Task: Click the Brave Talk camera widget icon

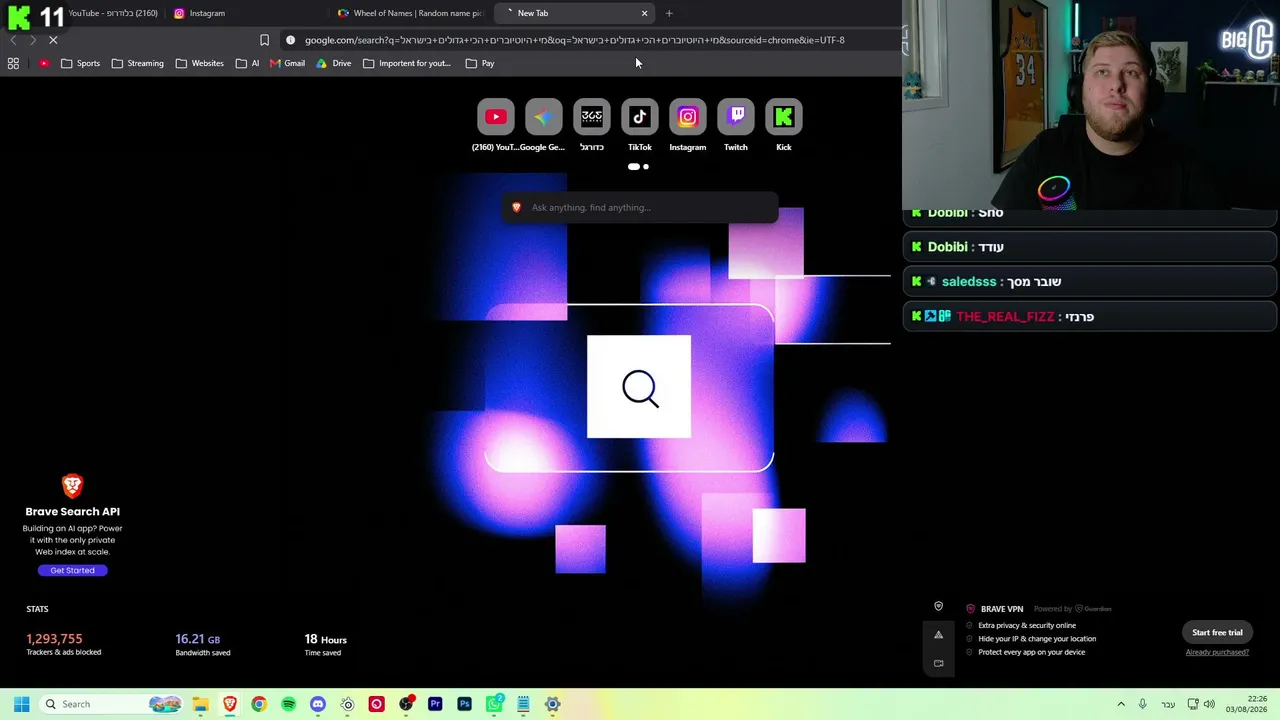Action: (938, 662)
